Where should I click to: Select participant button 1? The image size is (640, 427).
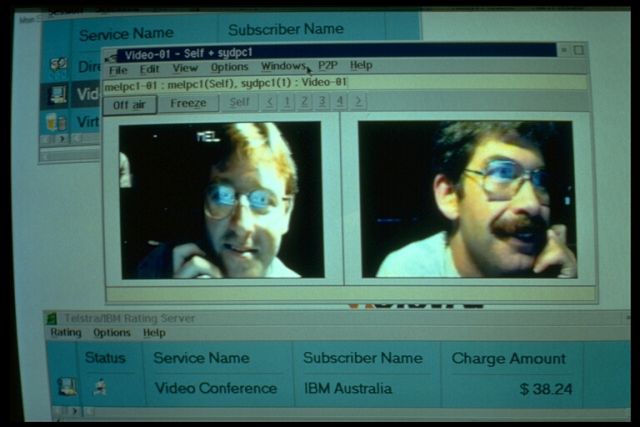pos(287,101)
